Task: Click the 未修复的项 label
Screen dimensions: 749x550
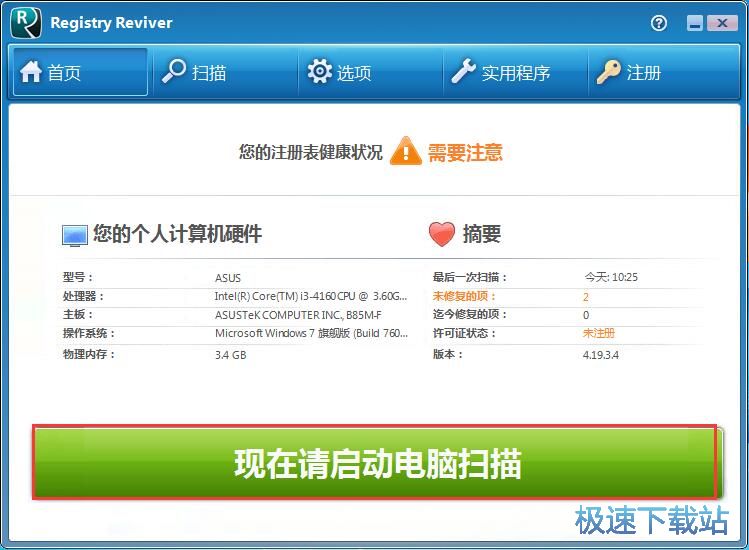Action: [x=464, y=296]
